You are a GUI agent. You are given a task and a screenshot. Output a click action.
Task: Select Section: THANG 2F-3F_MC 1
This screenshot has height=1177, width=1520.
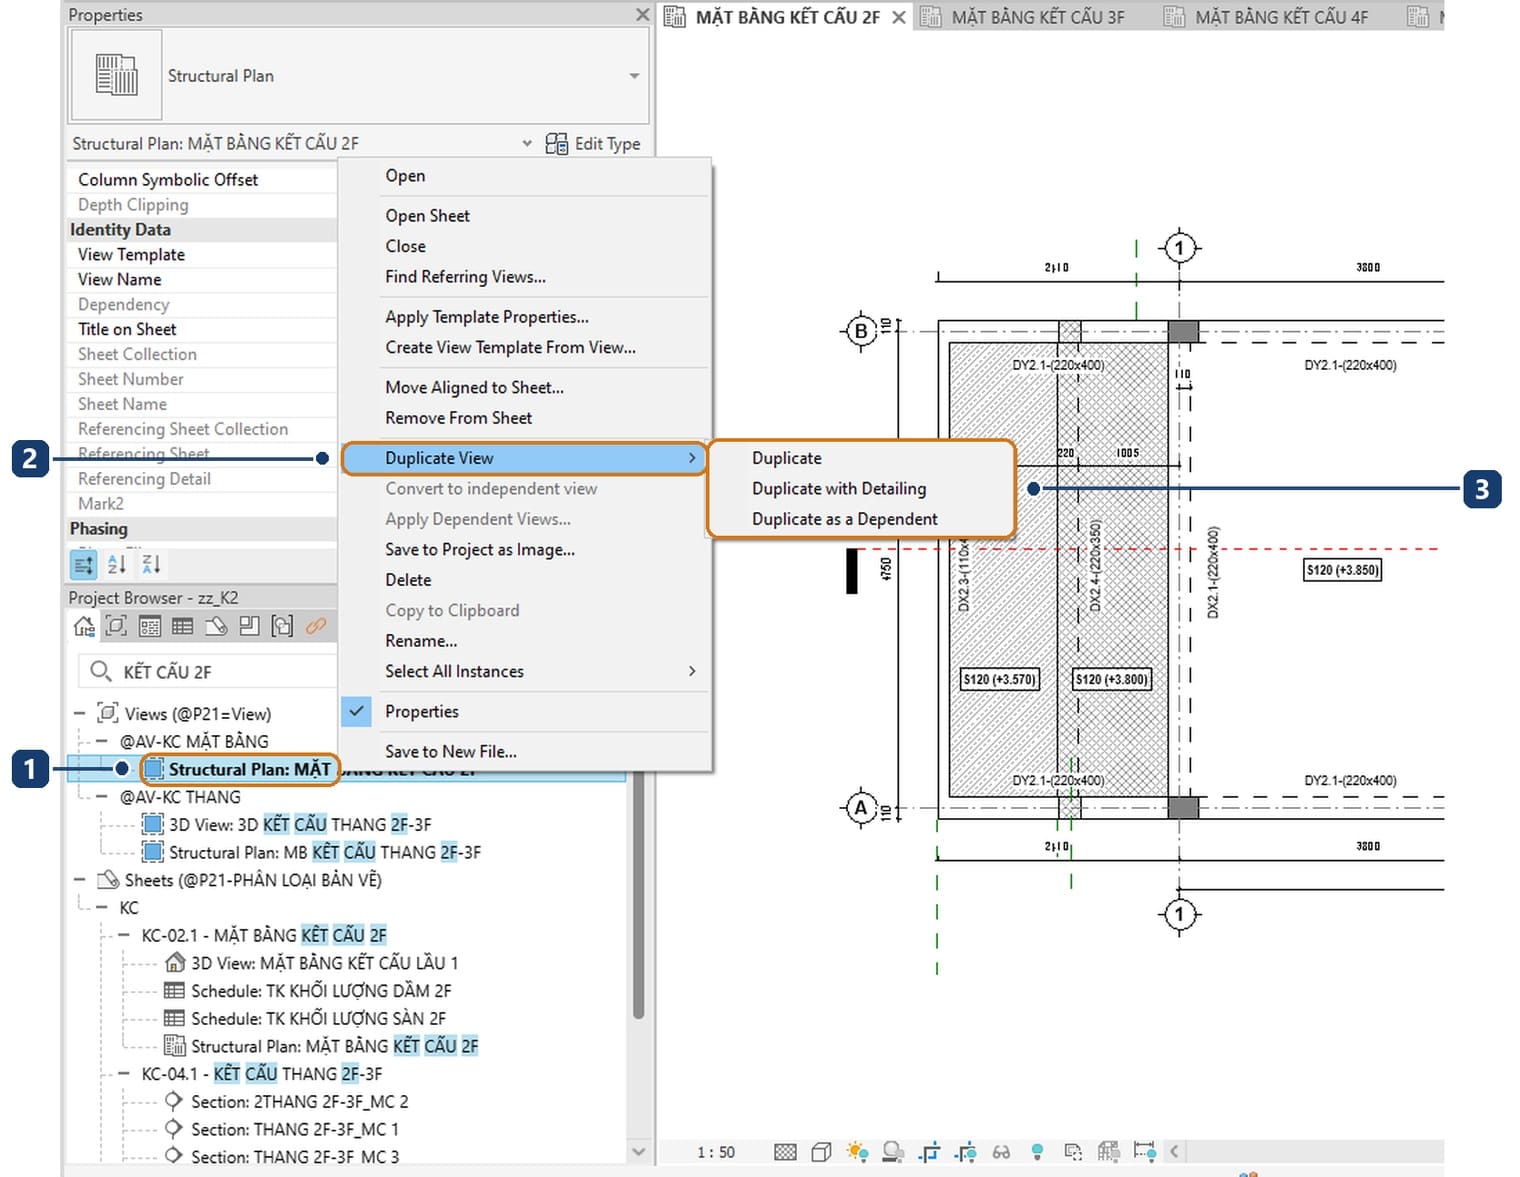(295, 1129)
